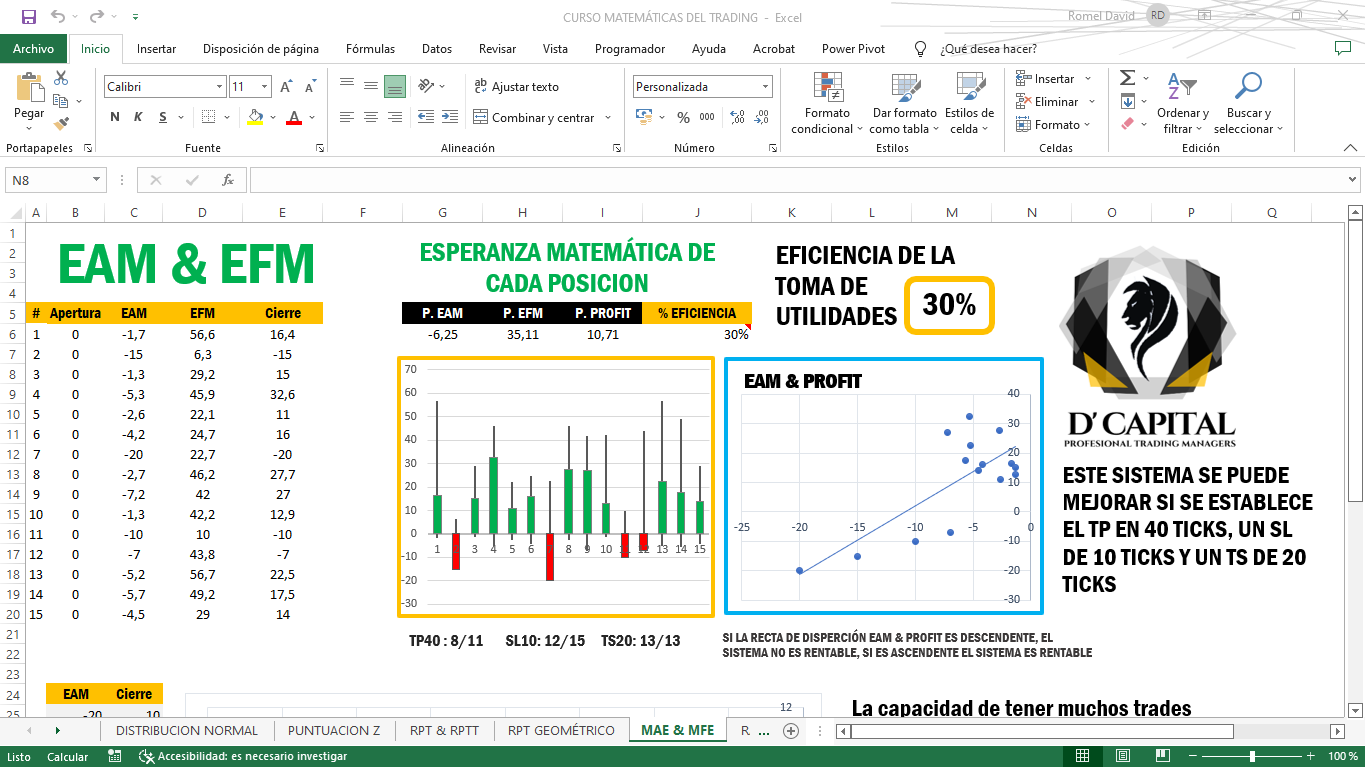Open the font size 11 dropdown
This screenshot has height=768, width=1365.
click(264, 87)
